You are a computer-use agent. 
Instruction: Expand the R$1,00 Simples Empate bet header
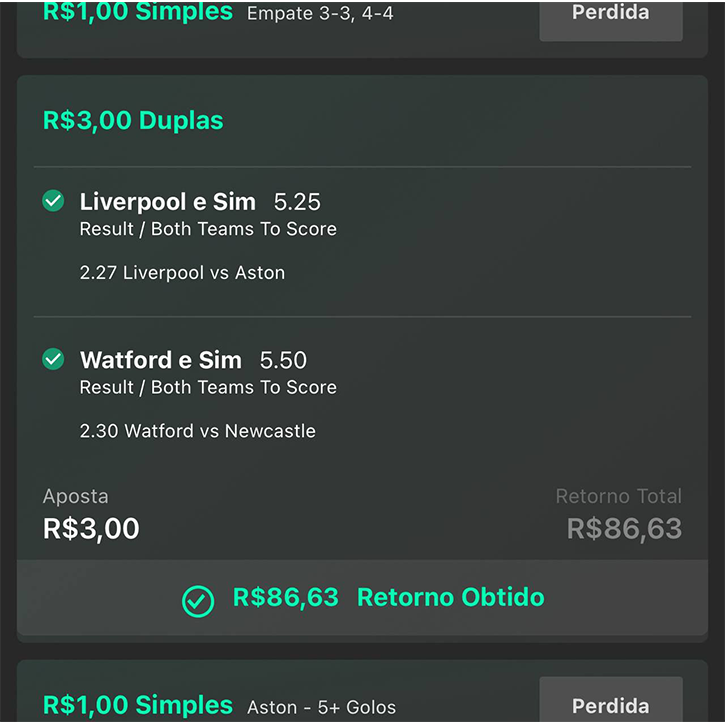pyautogui.click(x=138, y=13)
